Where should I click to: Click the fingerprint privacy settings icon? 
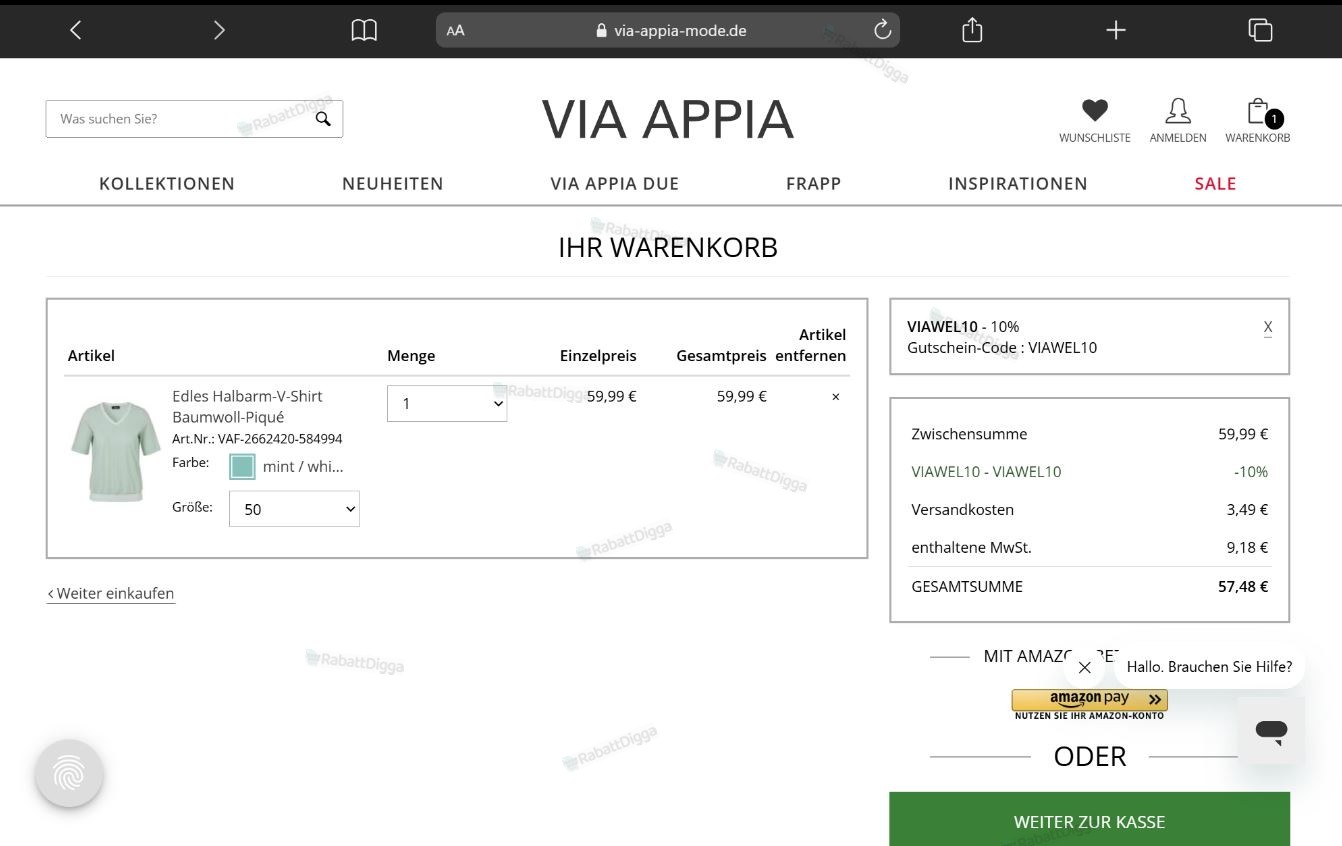69,773
